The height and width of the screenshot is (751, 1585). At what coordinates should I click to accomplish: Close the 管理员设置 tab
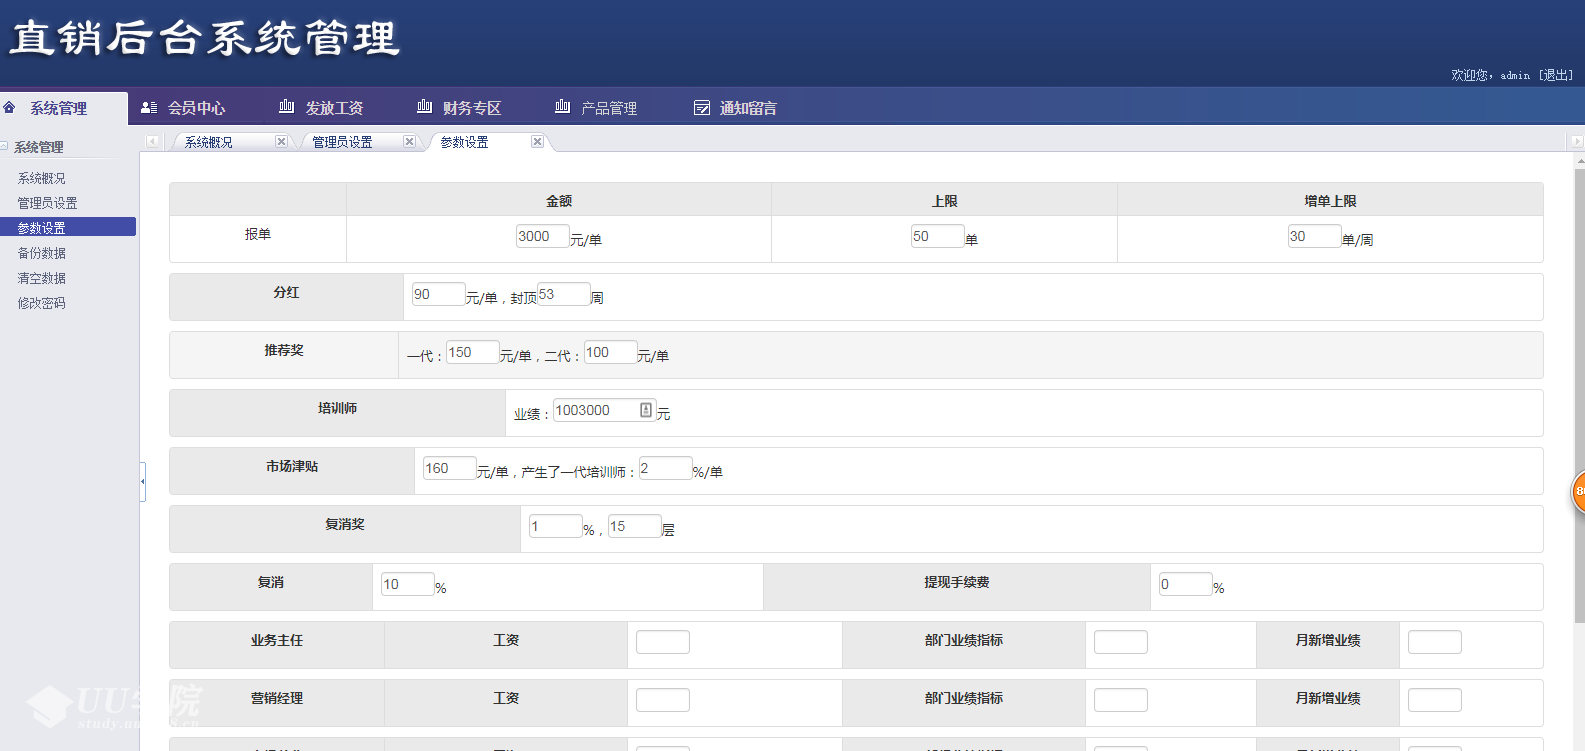[409, 141]
